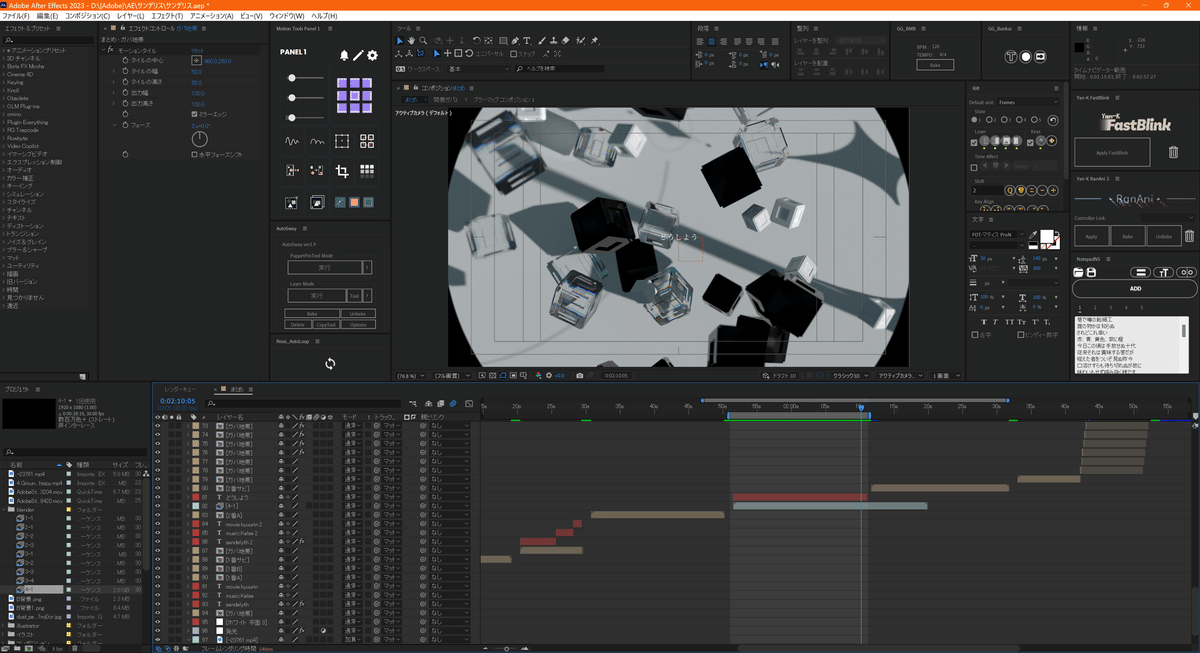Click the character fill color white swatch
The image size is (1200, 653).
tap(1047, 236)
